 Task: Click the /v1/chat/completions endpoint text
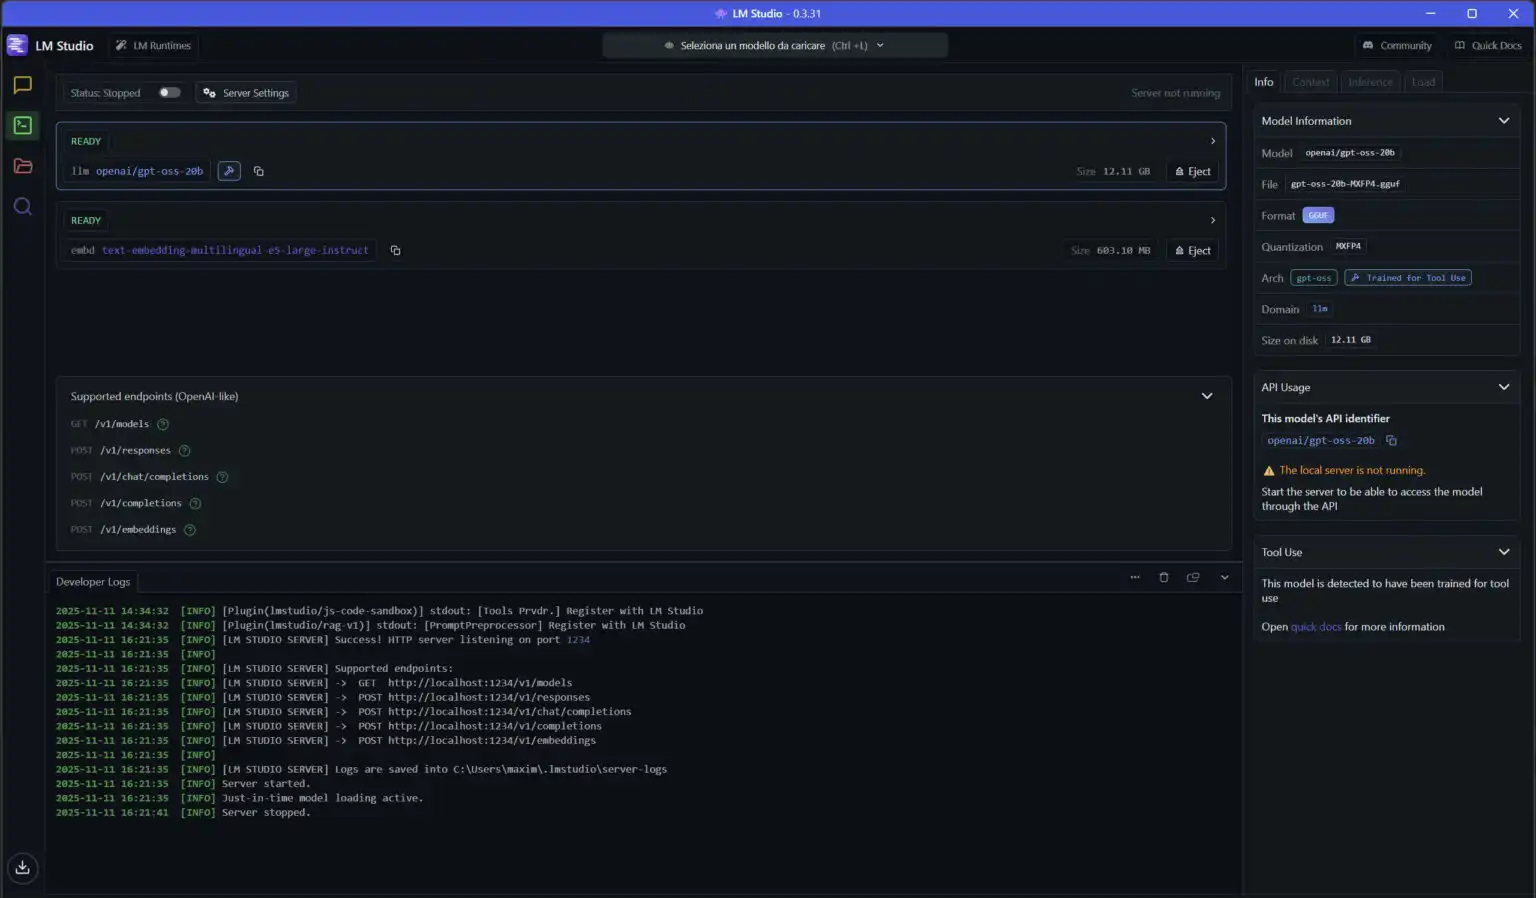(154, 477)
